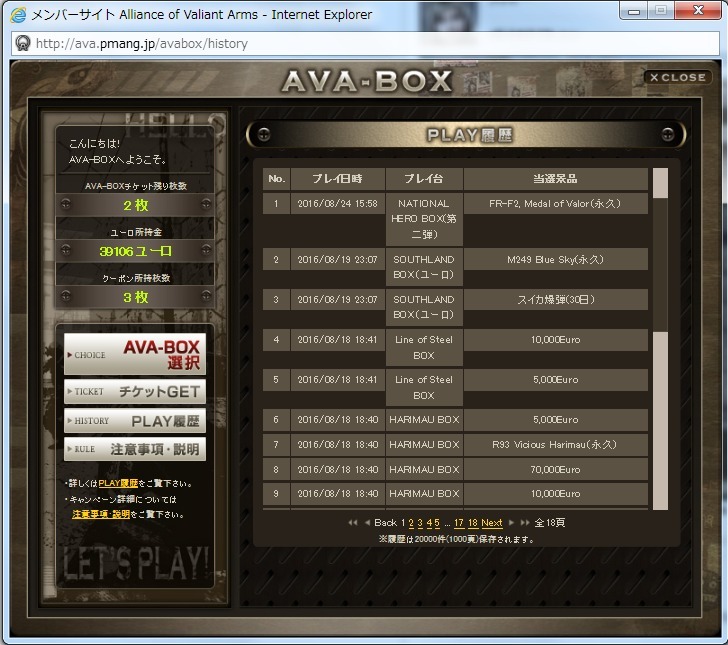The height and width of the screenshot is (645, 728).
Task: Click the first-page double-arrow pagination icon
Action: point(353,523)
